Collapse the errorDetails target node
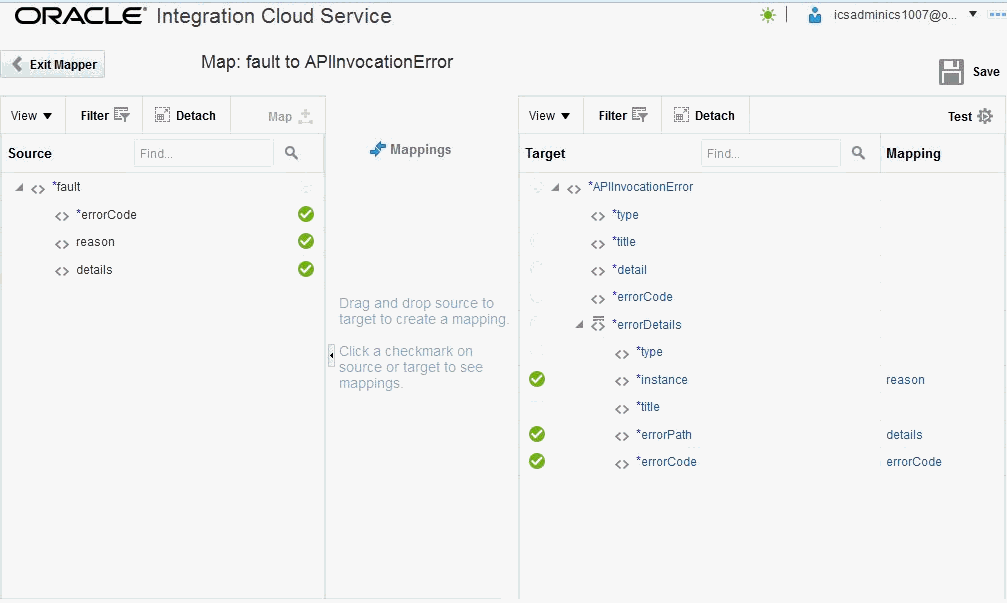 pyautogui.click(x=580, y=324)
